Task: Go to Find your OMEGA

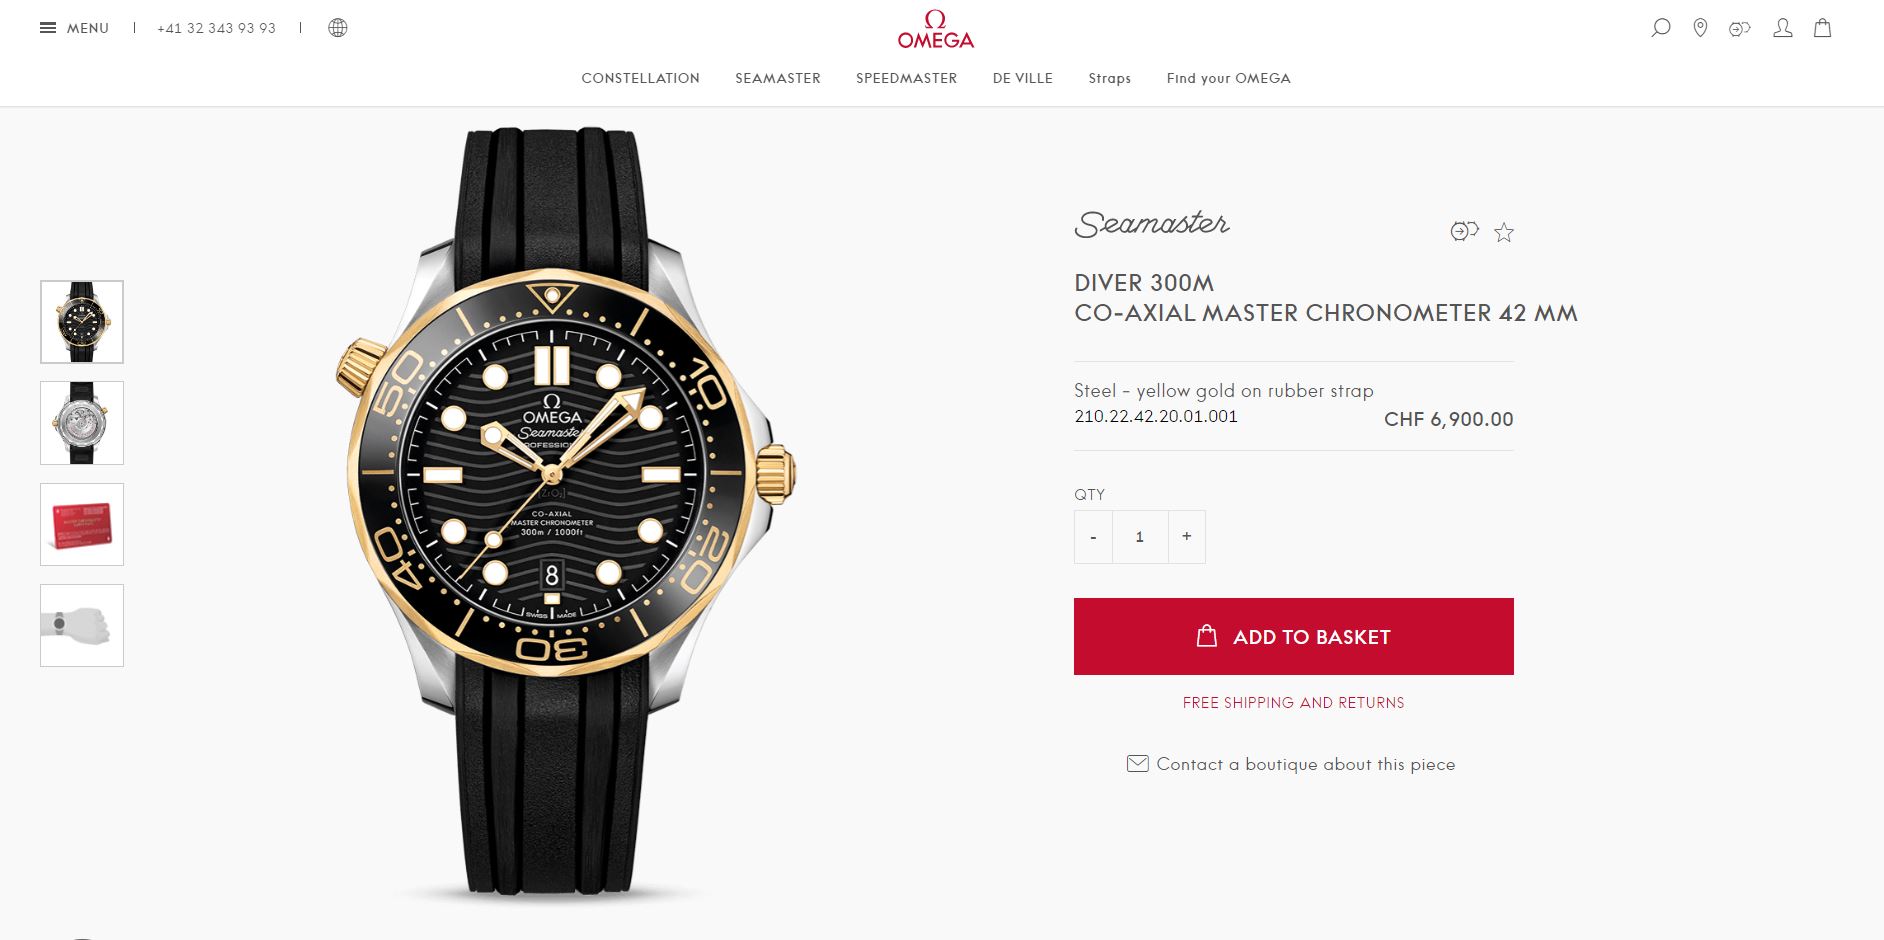Action: pos(1228,78)
